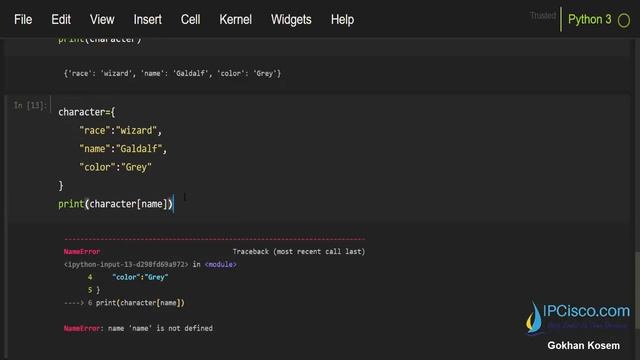Click the dictionary output line above the cell
Viewport: 640px width, 360px height.
[172, 73]
